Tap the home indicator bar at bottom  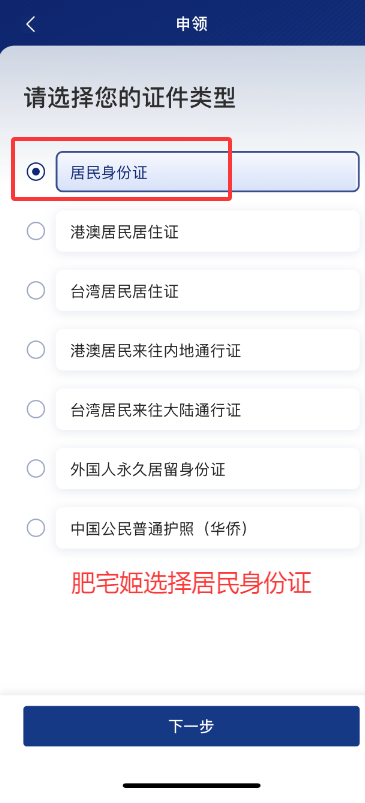(191, 785)
